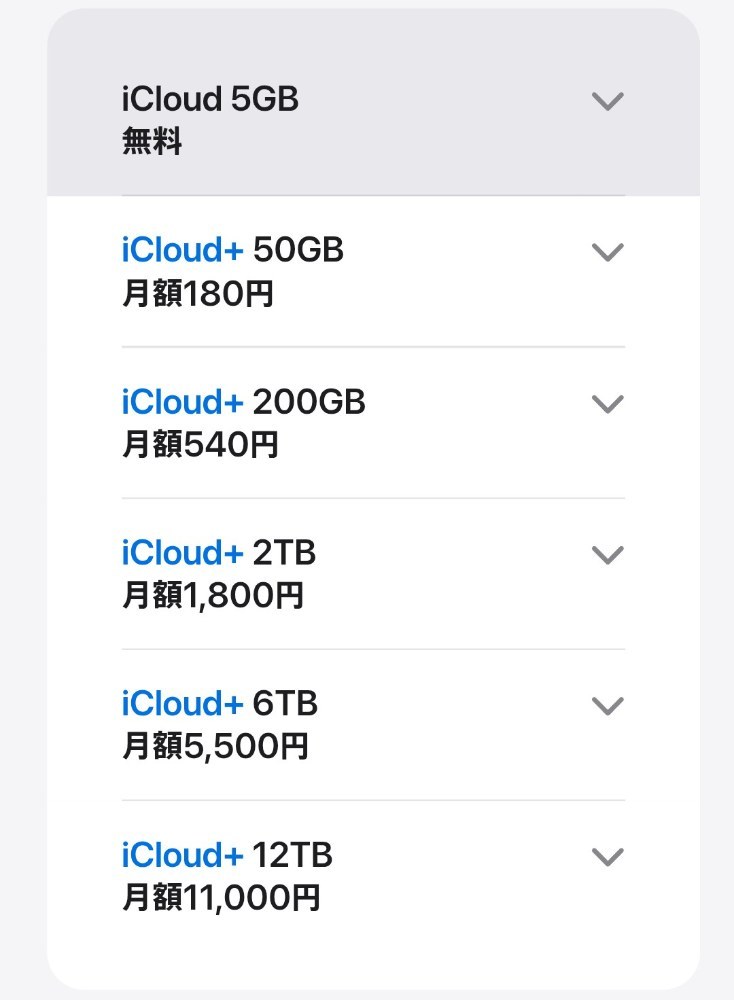Choose the 6TB plan heading

click(x=219, y=704)
